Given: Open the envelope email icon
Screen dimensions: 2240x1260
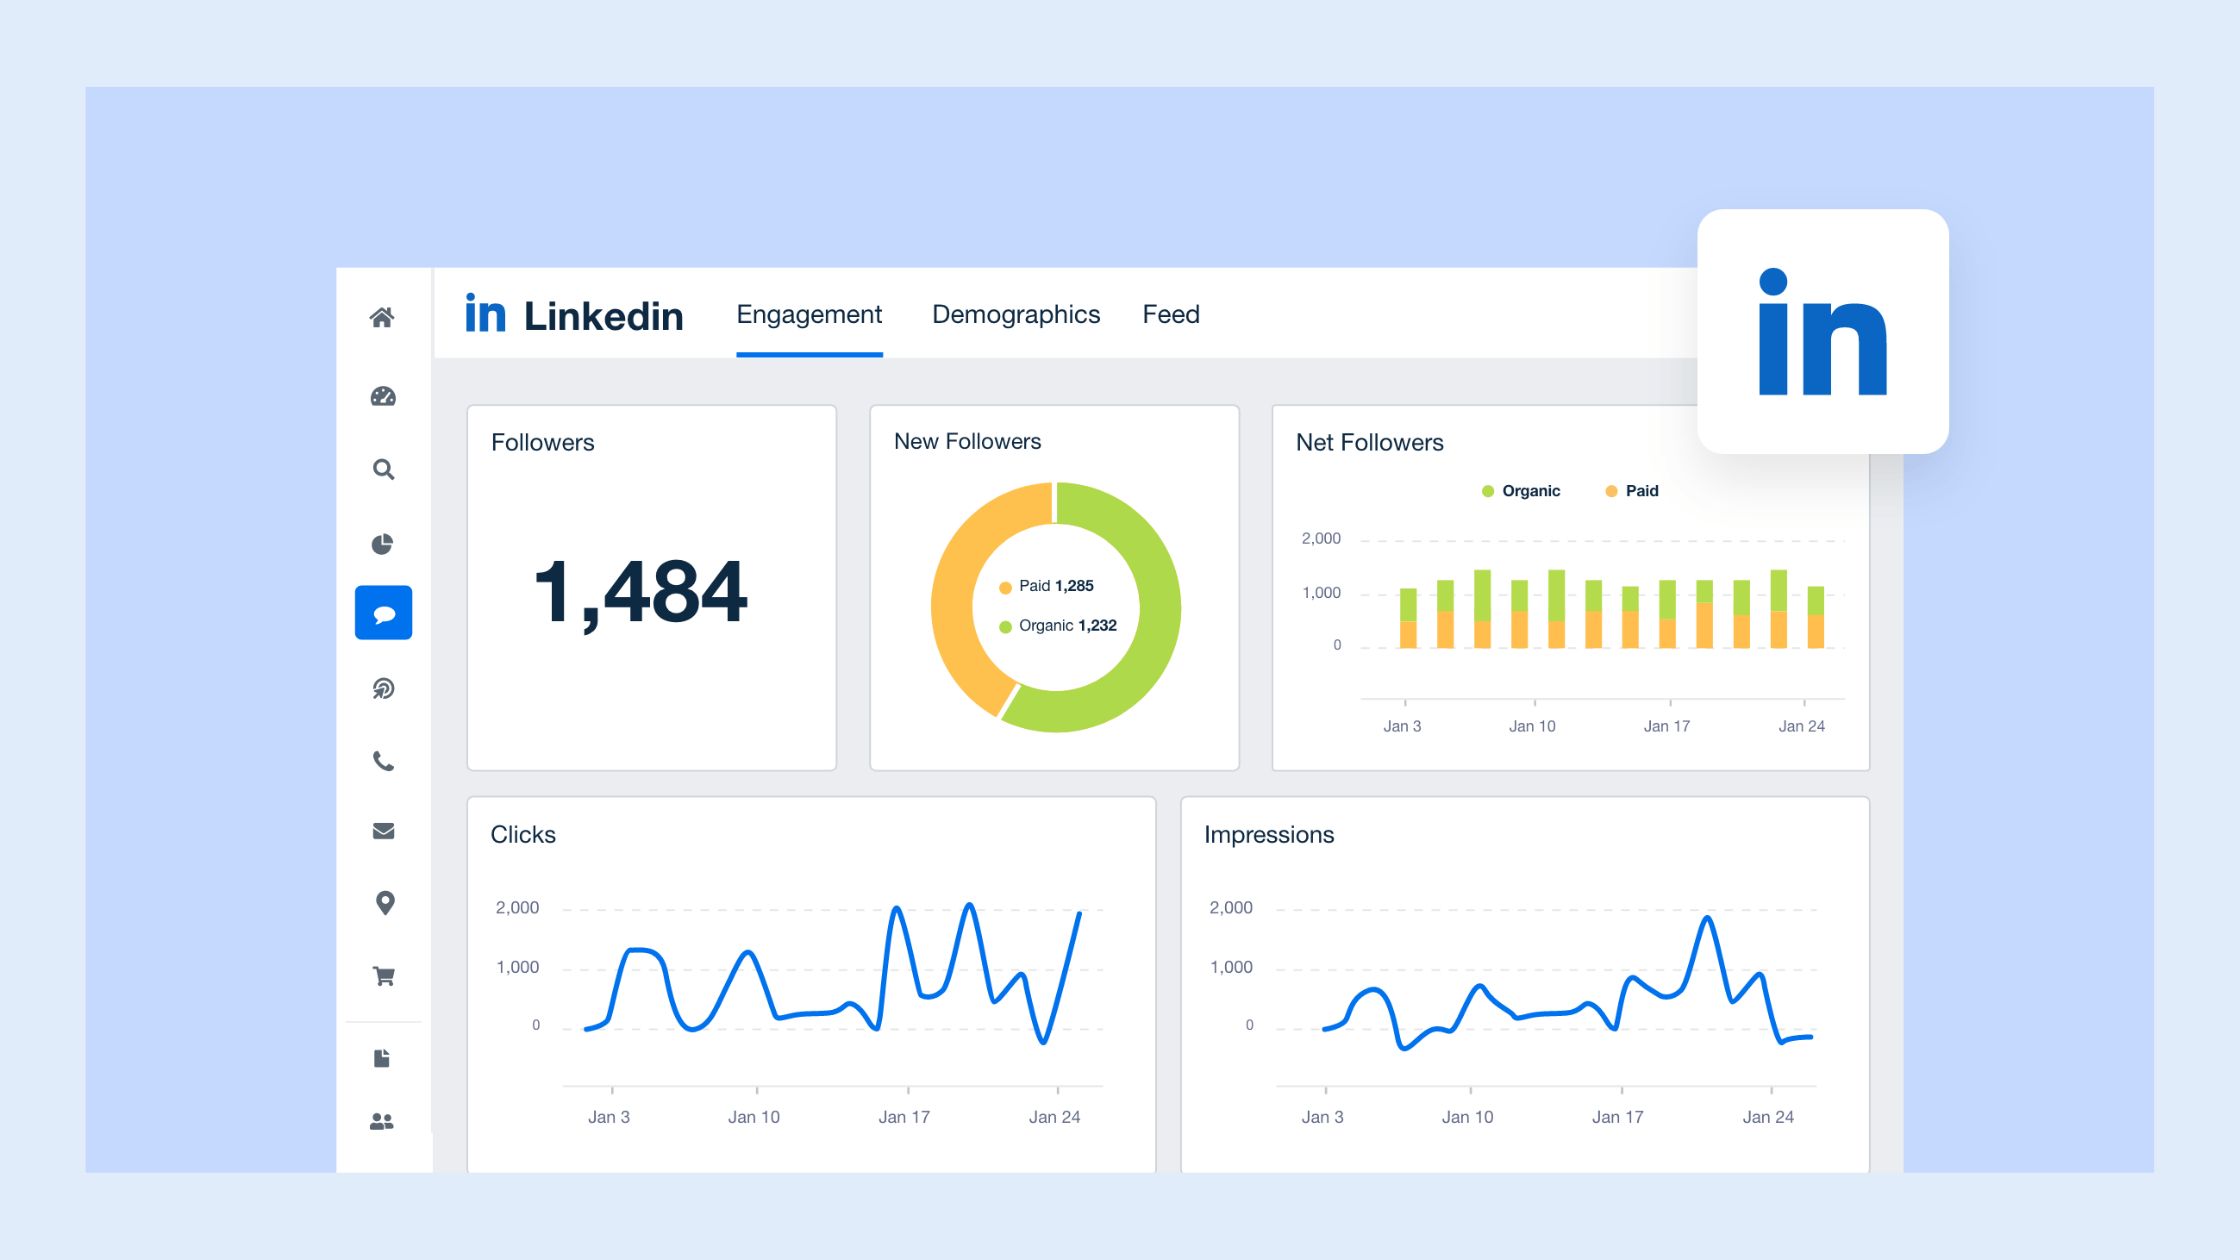Looking at the screenshot, I should (383, 832).
